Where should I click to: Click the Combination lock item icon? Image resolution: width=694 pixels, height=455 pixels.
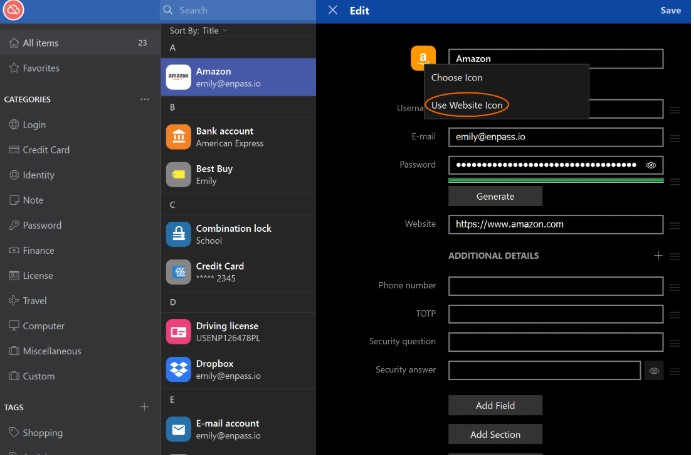(x=178, y=234)
